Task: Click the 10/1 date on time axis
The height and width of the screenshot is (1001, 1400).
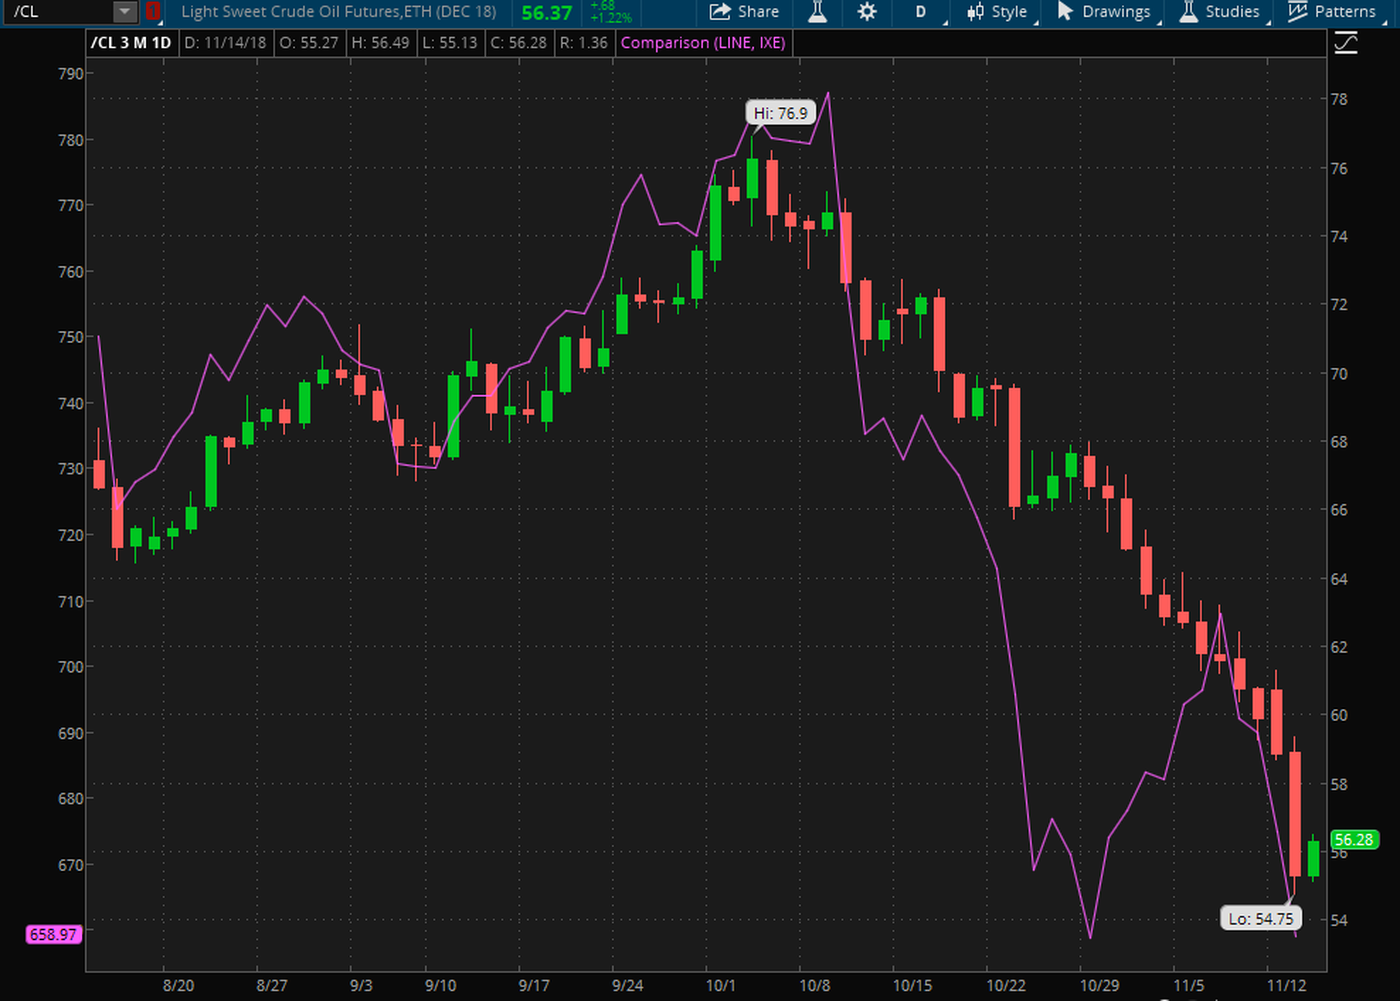Action: (720, 985)
